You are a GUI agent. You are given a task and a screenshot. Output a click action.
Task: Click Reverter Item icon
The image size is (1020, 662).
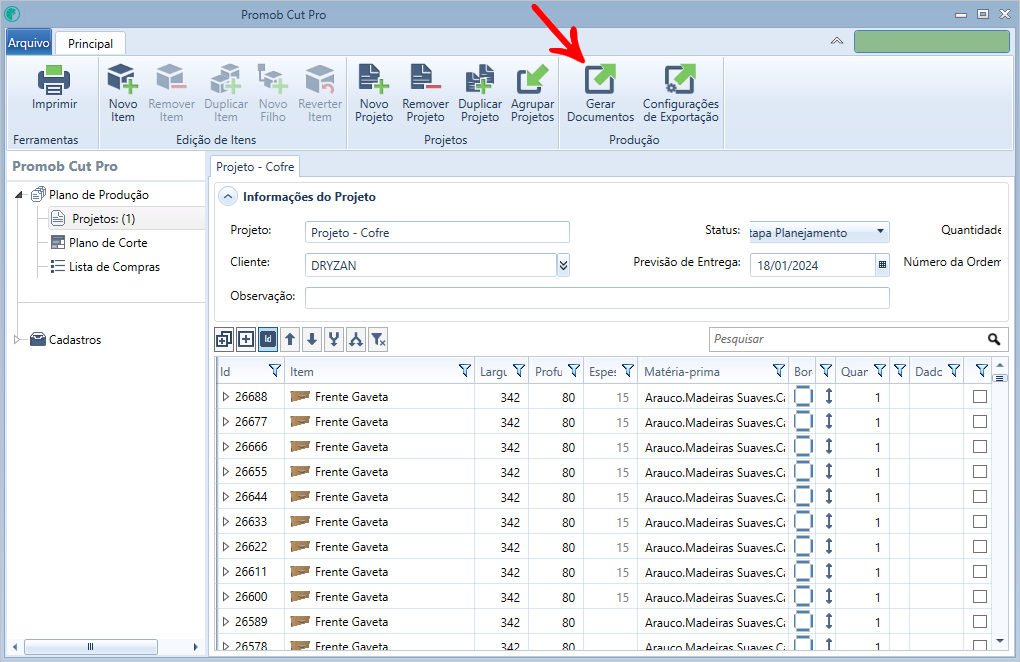tap(320, 78)
